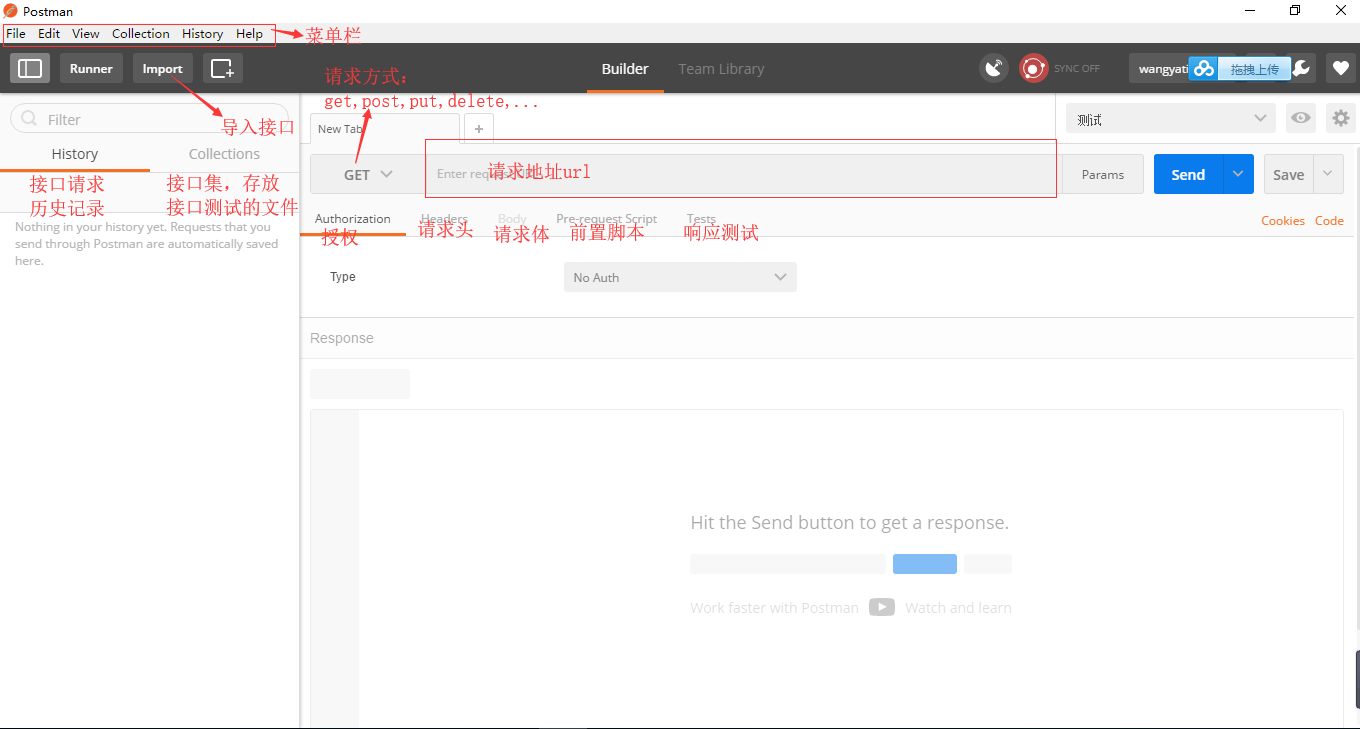Open the Code link
Screen dimensions: 1360x729
[1329, 221]
